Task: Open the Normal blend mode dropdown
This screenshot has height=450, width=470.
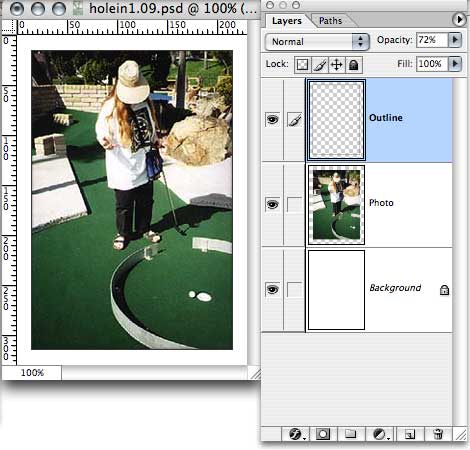Action: [x=317, y=42]
